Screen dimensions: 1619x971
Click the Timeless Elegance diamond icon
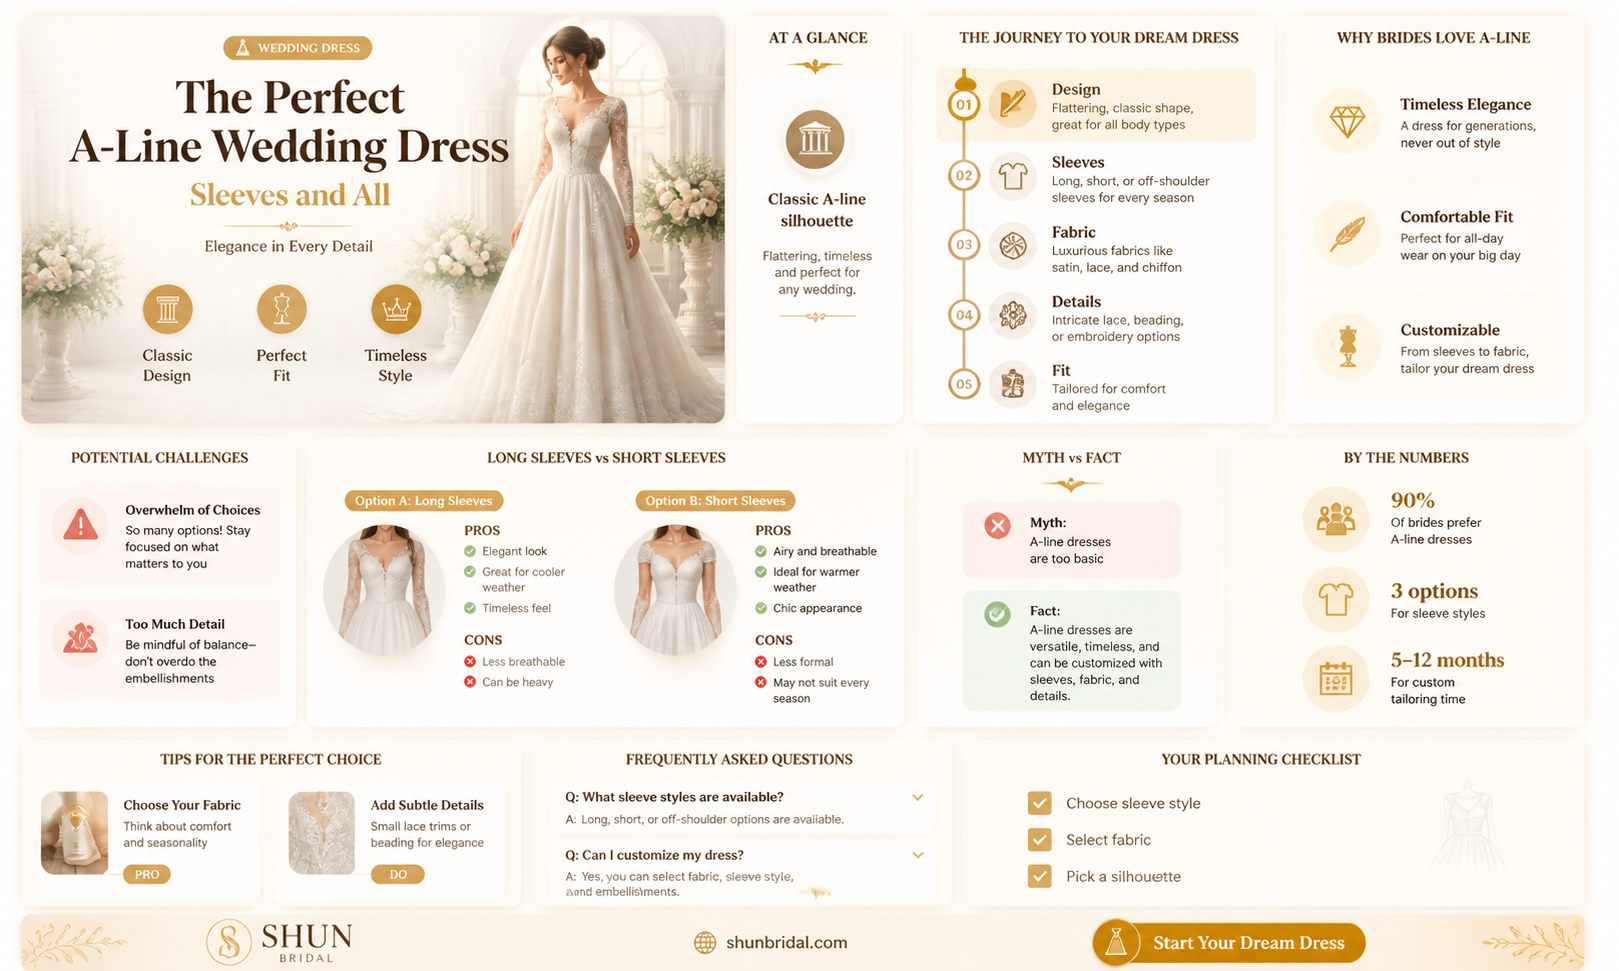click(1347, 122)
